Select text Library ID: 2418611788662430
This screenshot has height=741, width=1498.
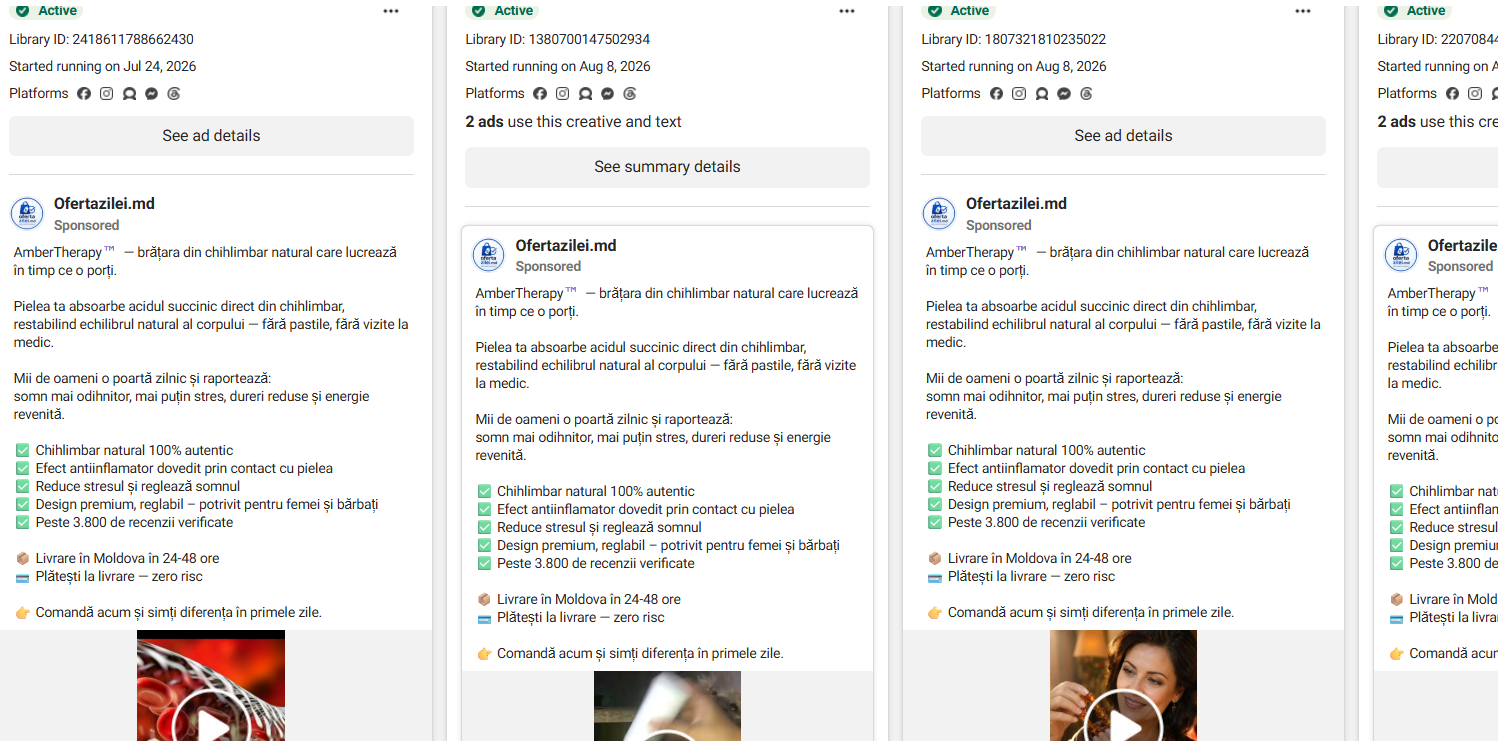click(x=102, y=40)
